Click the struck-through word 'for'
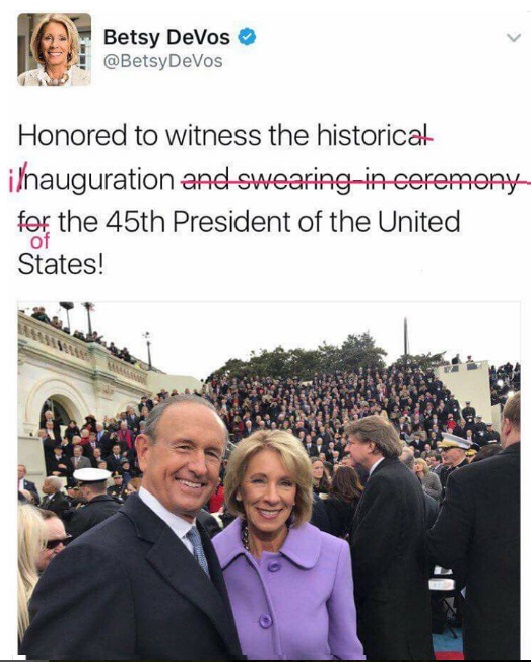 pyautogui.click(x=34, y=221)
